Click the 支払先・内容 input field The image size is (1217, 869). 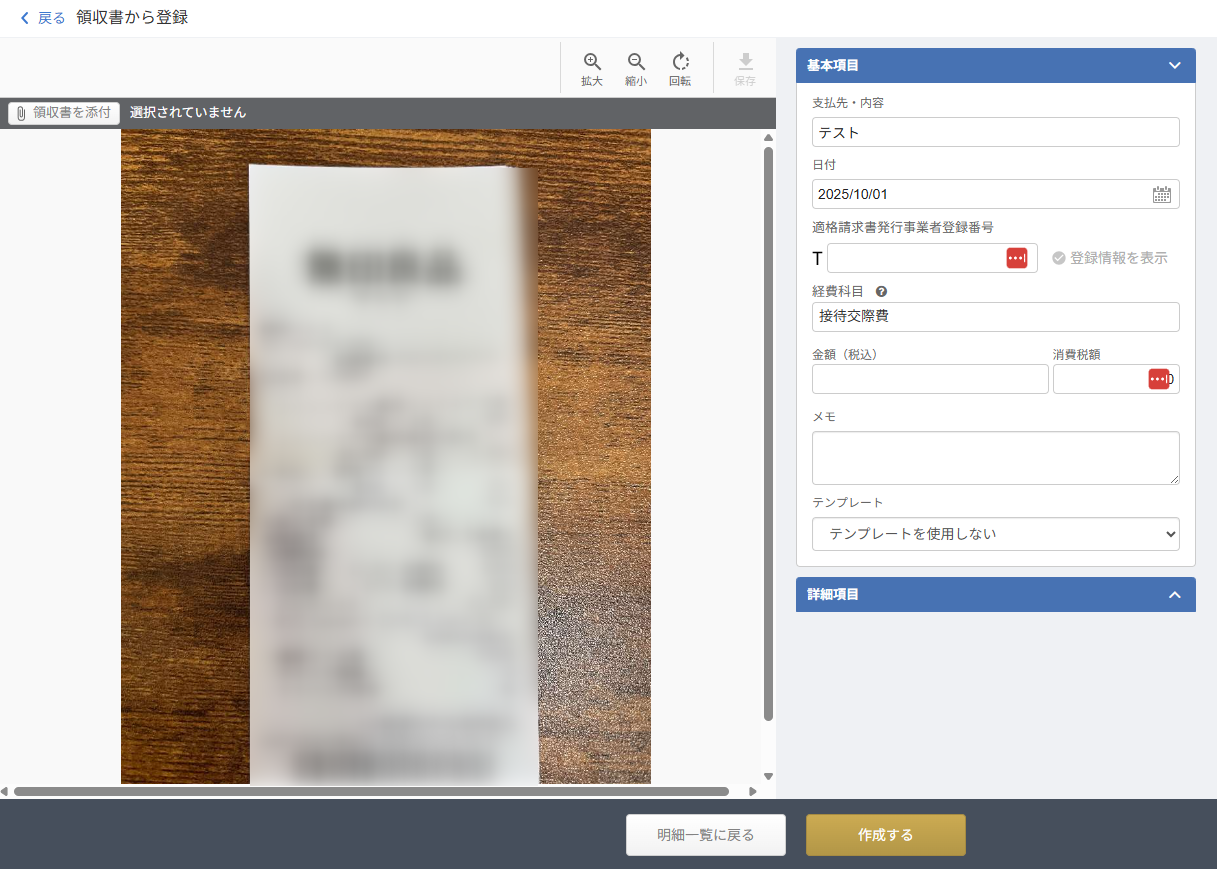(x=995, y=132)
